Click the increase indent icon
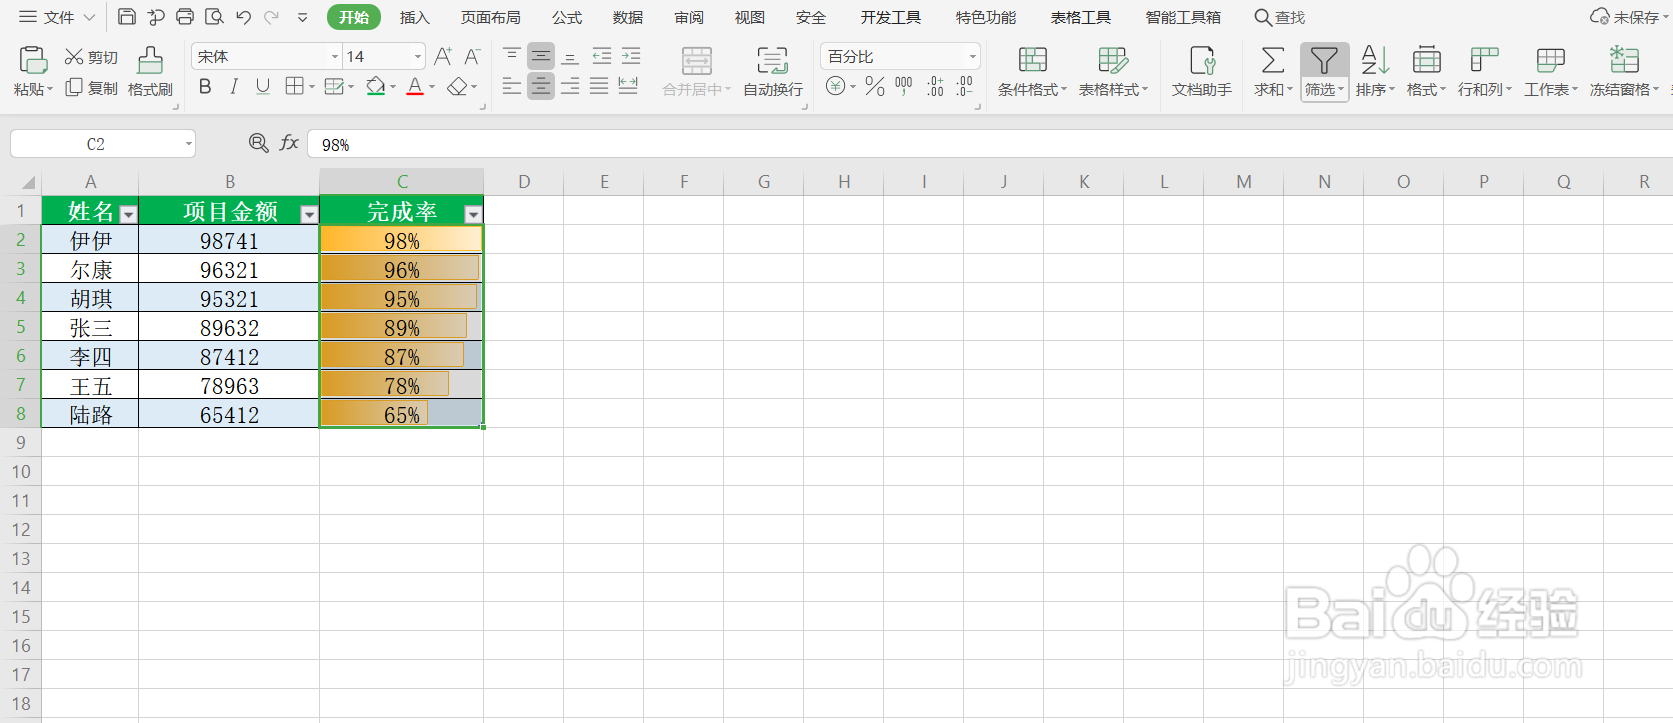Viewport: 1673px width, 723px height. point(631,56)
